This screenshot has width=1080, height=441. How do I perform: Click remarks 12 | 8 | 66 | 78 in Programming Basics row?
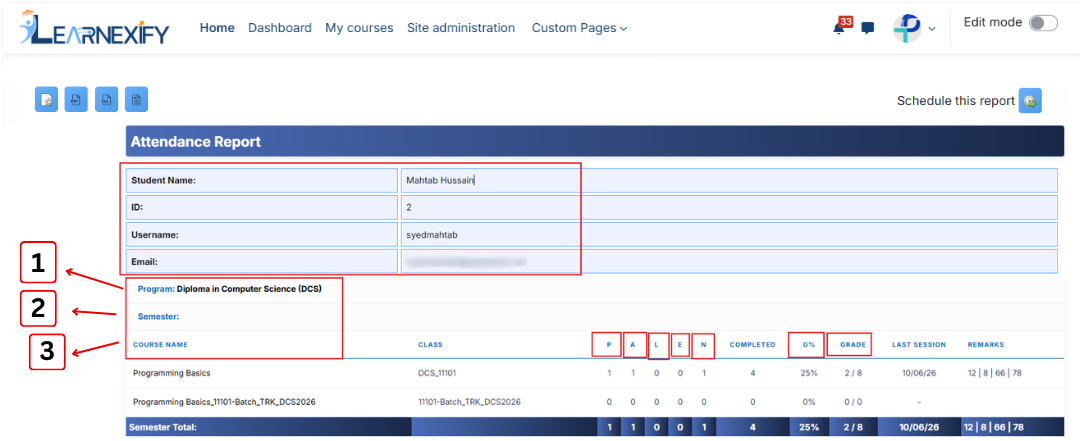click(994, 373)
